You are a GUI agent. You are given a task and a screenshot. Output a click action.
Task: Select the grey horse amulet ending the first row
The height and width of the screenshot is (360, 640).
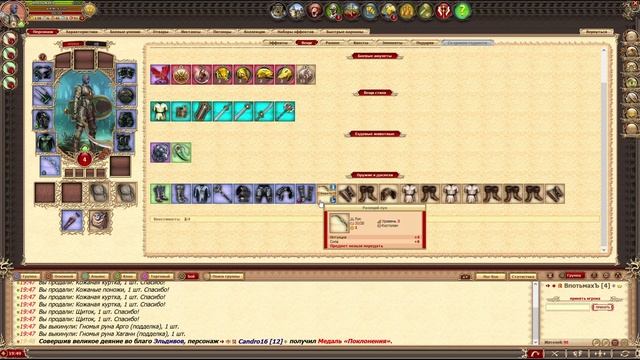306,75
